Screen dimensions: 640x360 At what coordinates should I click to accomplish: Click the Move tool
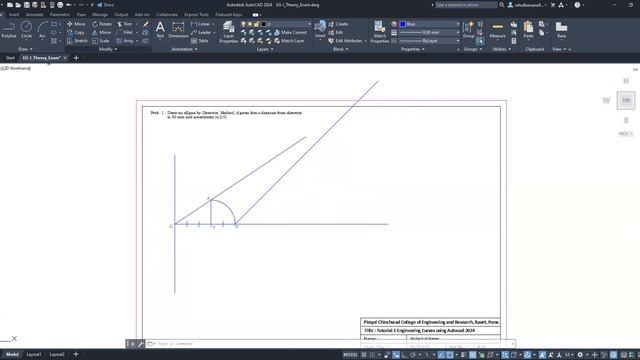[x=76, y=24]
